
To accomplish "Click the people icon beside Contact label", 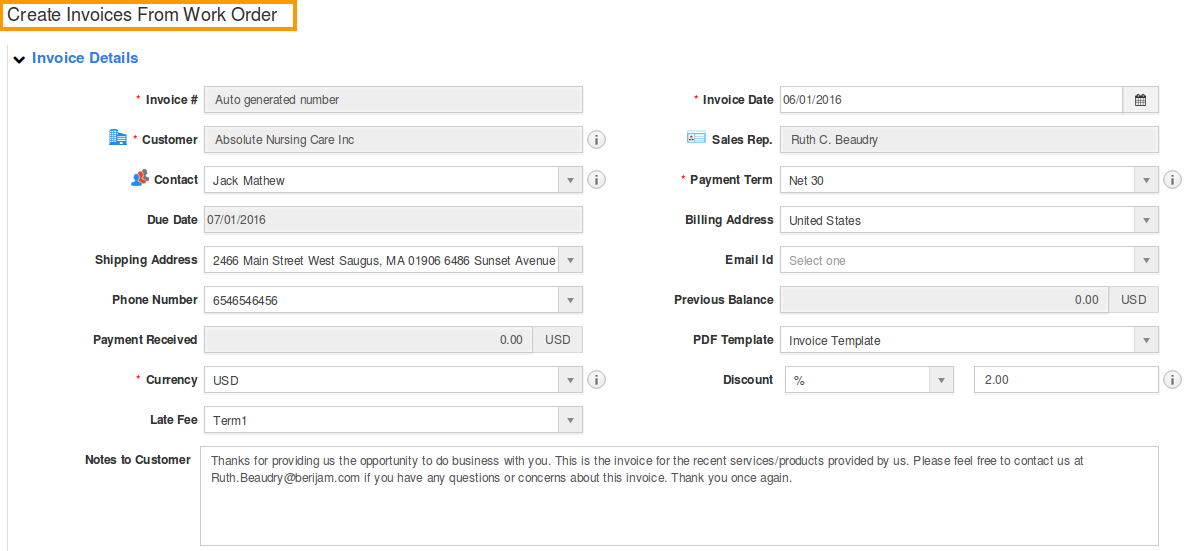I will 139,179.
